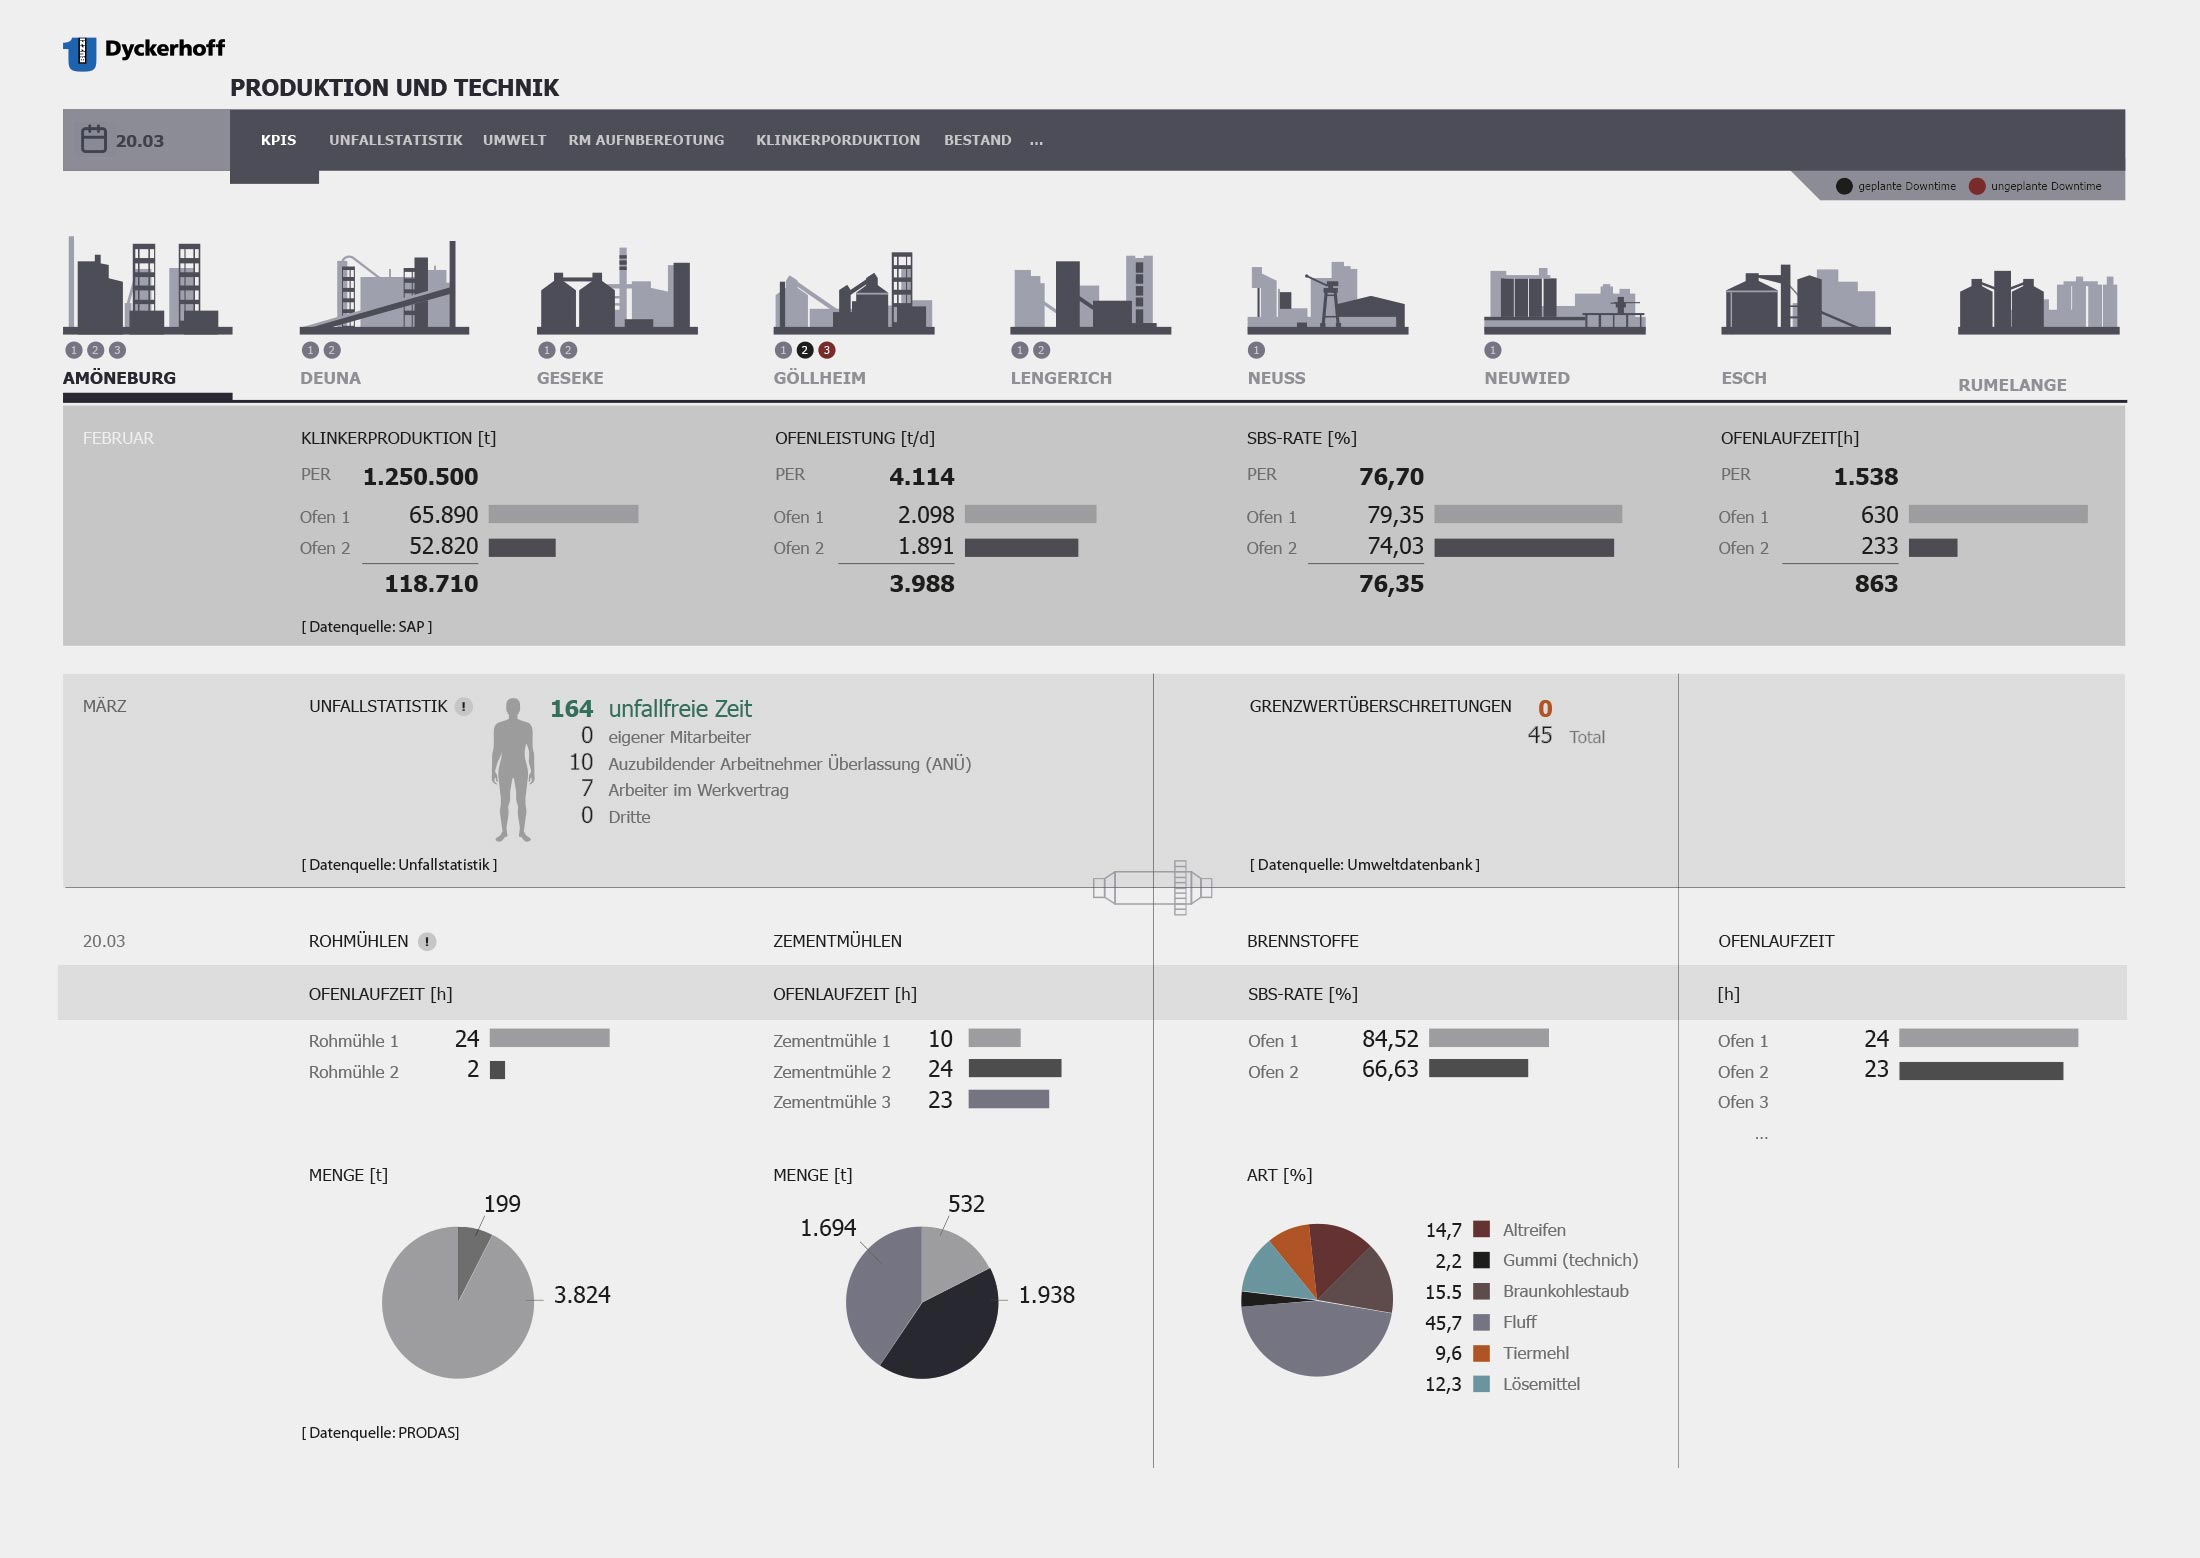Image resolution: width=2200 pixels, height=1558 pixels.
Task: Select the Amöneburg plant icon
Action: 148,285
